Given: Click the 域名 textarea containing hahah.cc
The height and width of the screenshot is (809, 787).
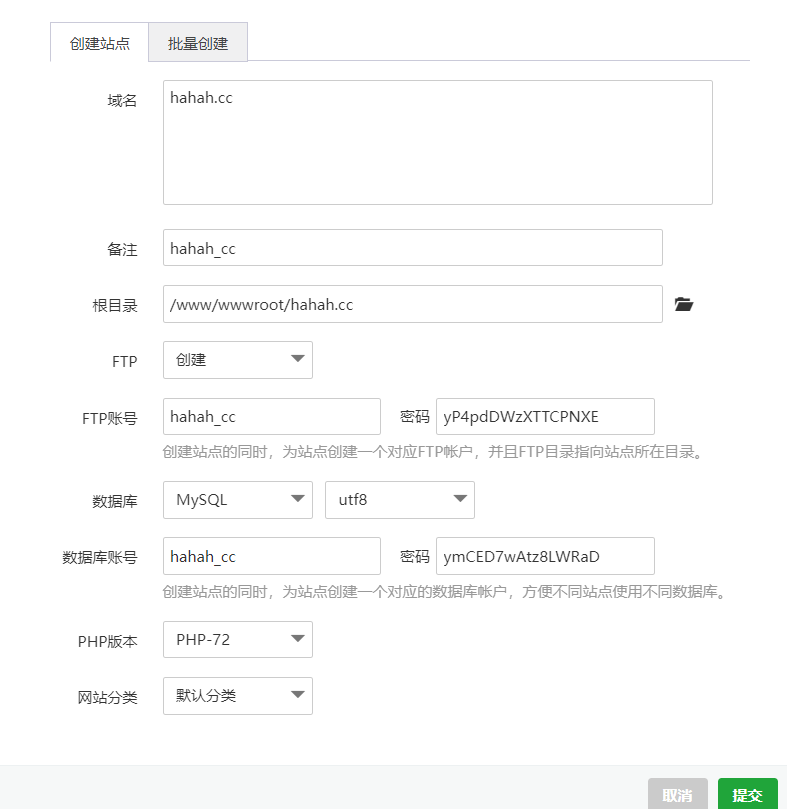Looking at the screenshot, I should 438,142.
